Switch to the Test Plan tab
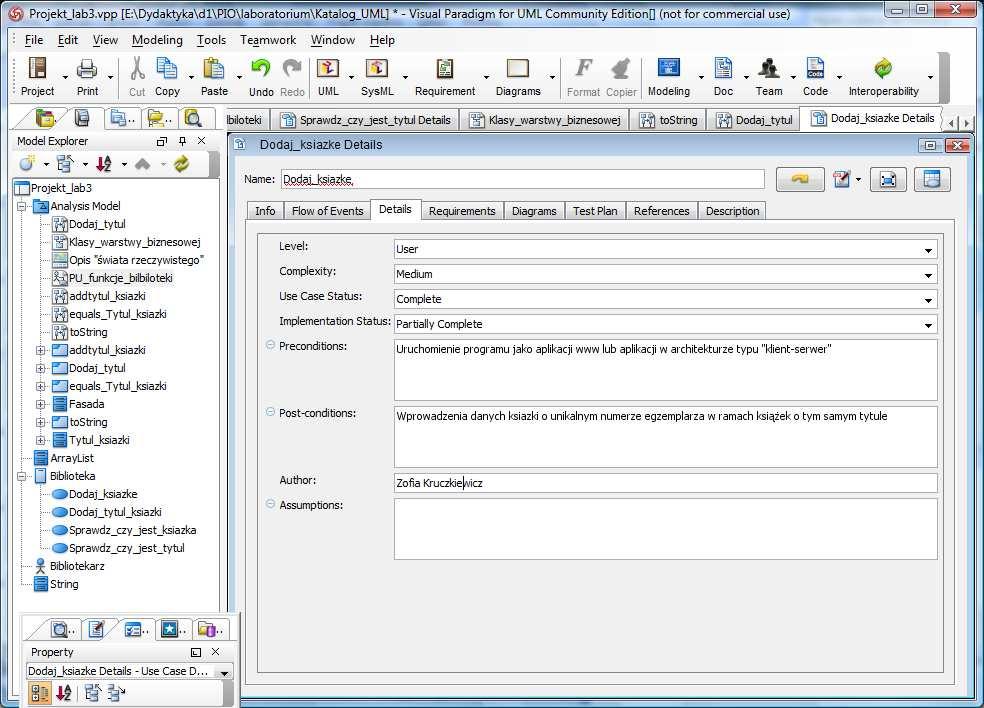 (595, 211)
